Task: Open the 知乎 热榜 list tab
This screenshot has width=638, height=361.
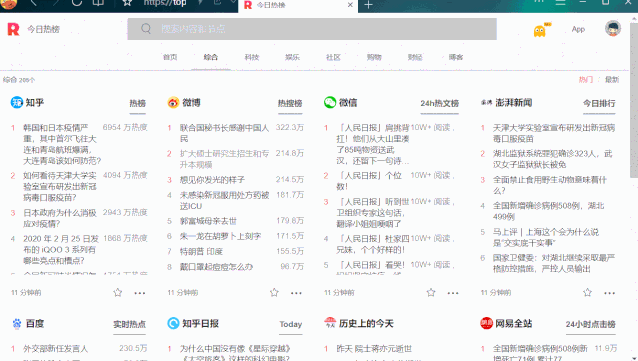Action: 138,103
